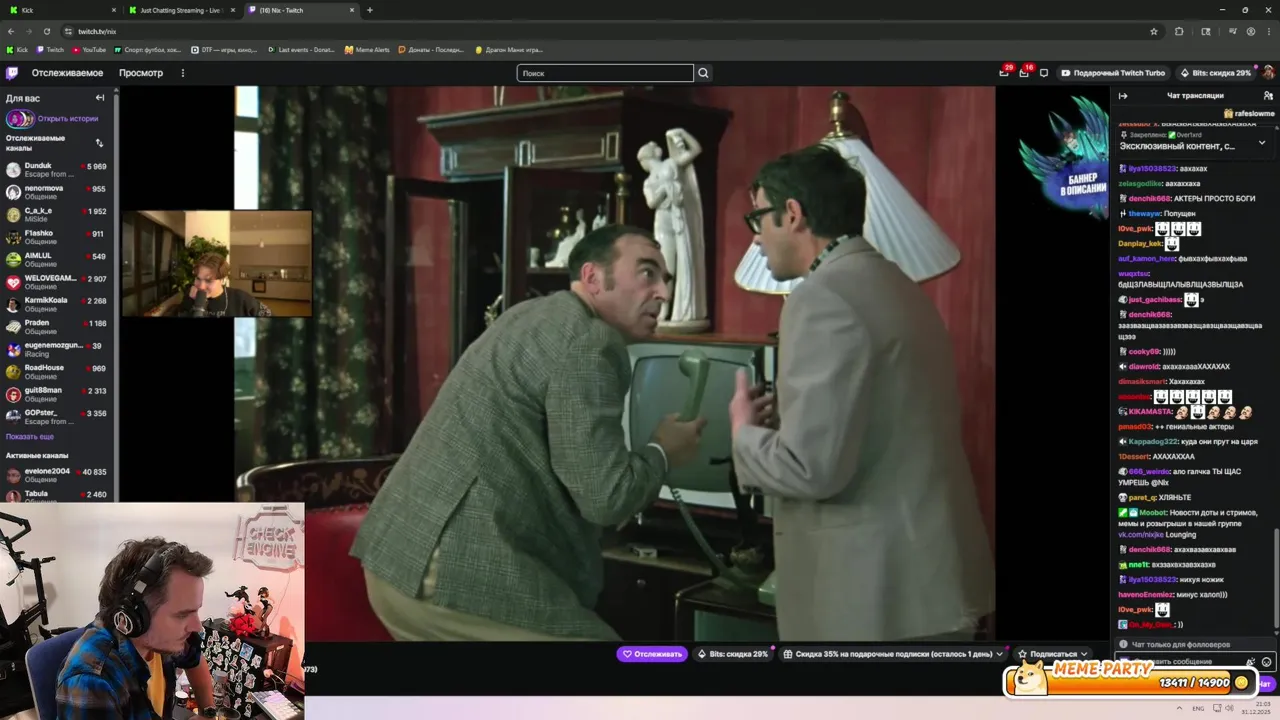This screenshot has width=1280, height=720.
Task: Bookmark page with the star icon
Action: coord(1154,31)
